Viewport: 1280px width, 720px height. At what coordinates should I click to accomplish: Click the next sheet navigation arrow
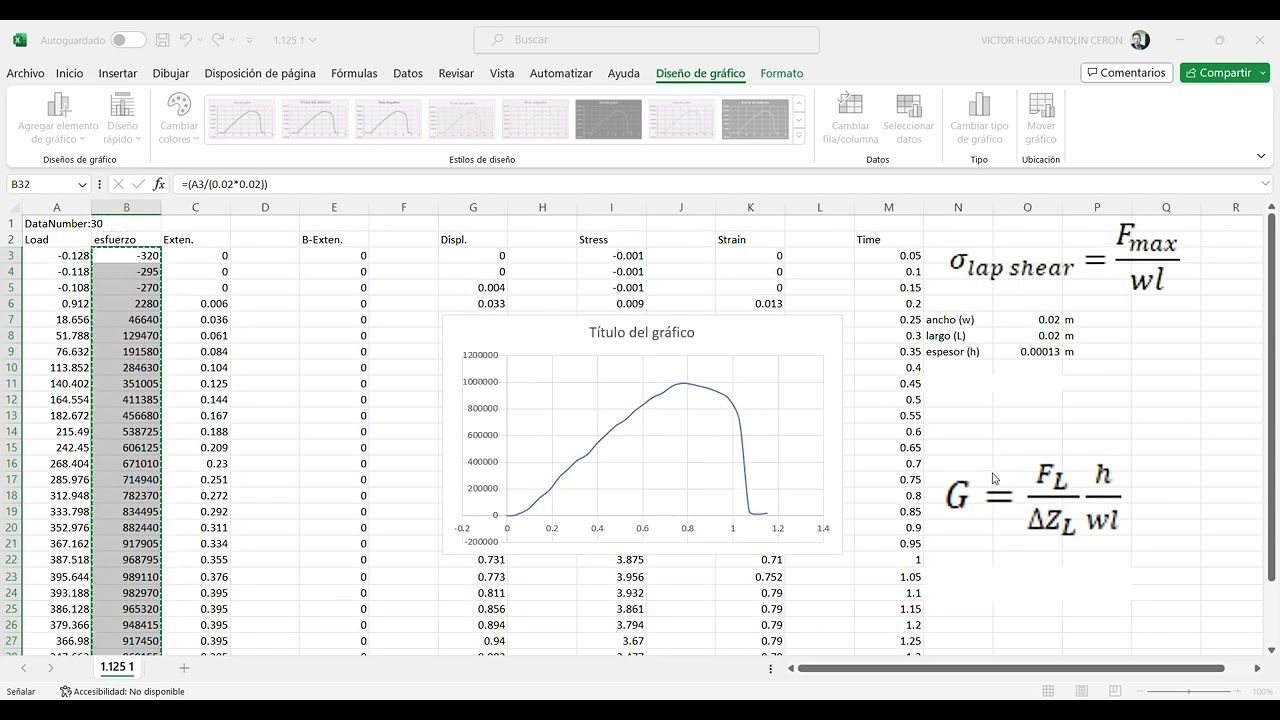tap(51, 667)
